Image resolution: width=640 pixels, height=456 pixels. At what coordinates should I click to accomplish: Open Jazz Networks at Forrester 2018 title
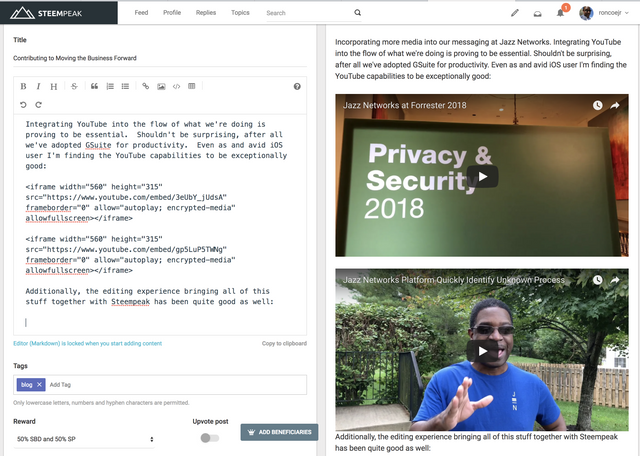click(404, 105)
